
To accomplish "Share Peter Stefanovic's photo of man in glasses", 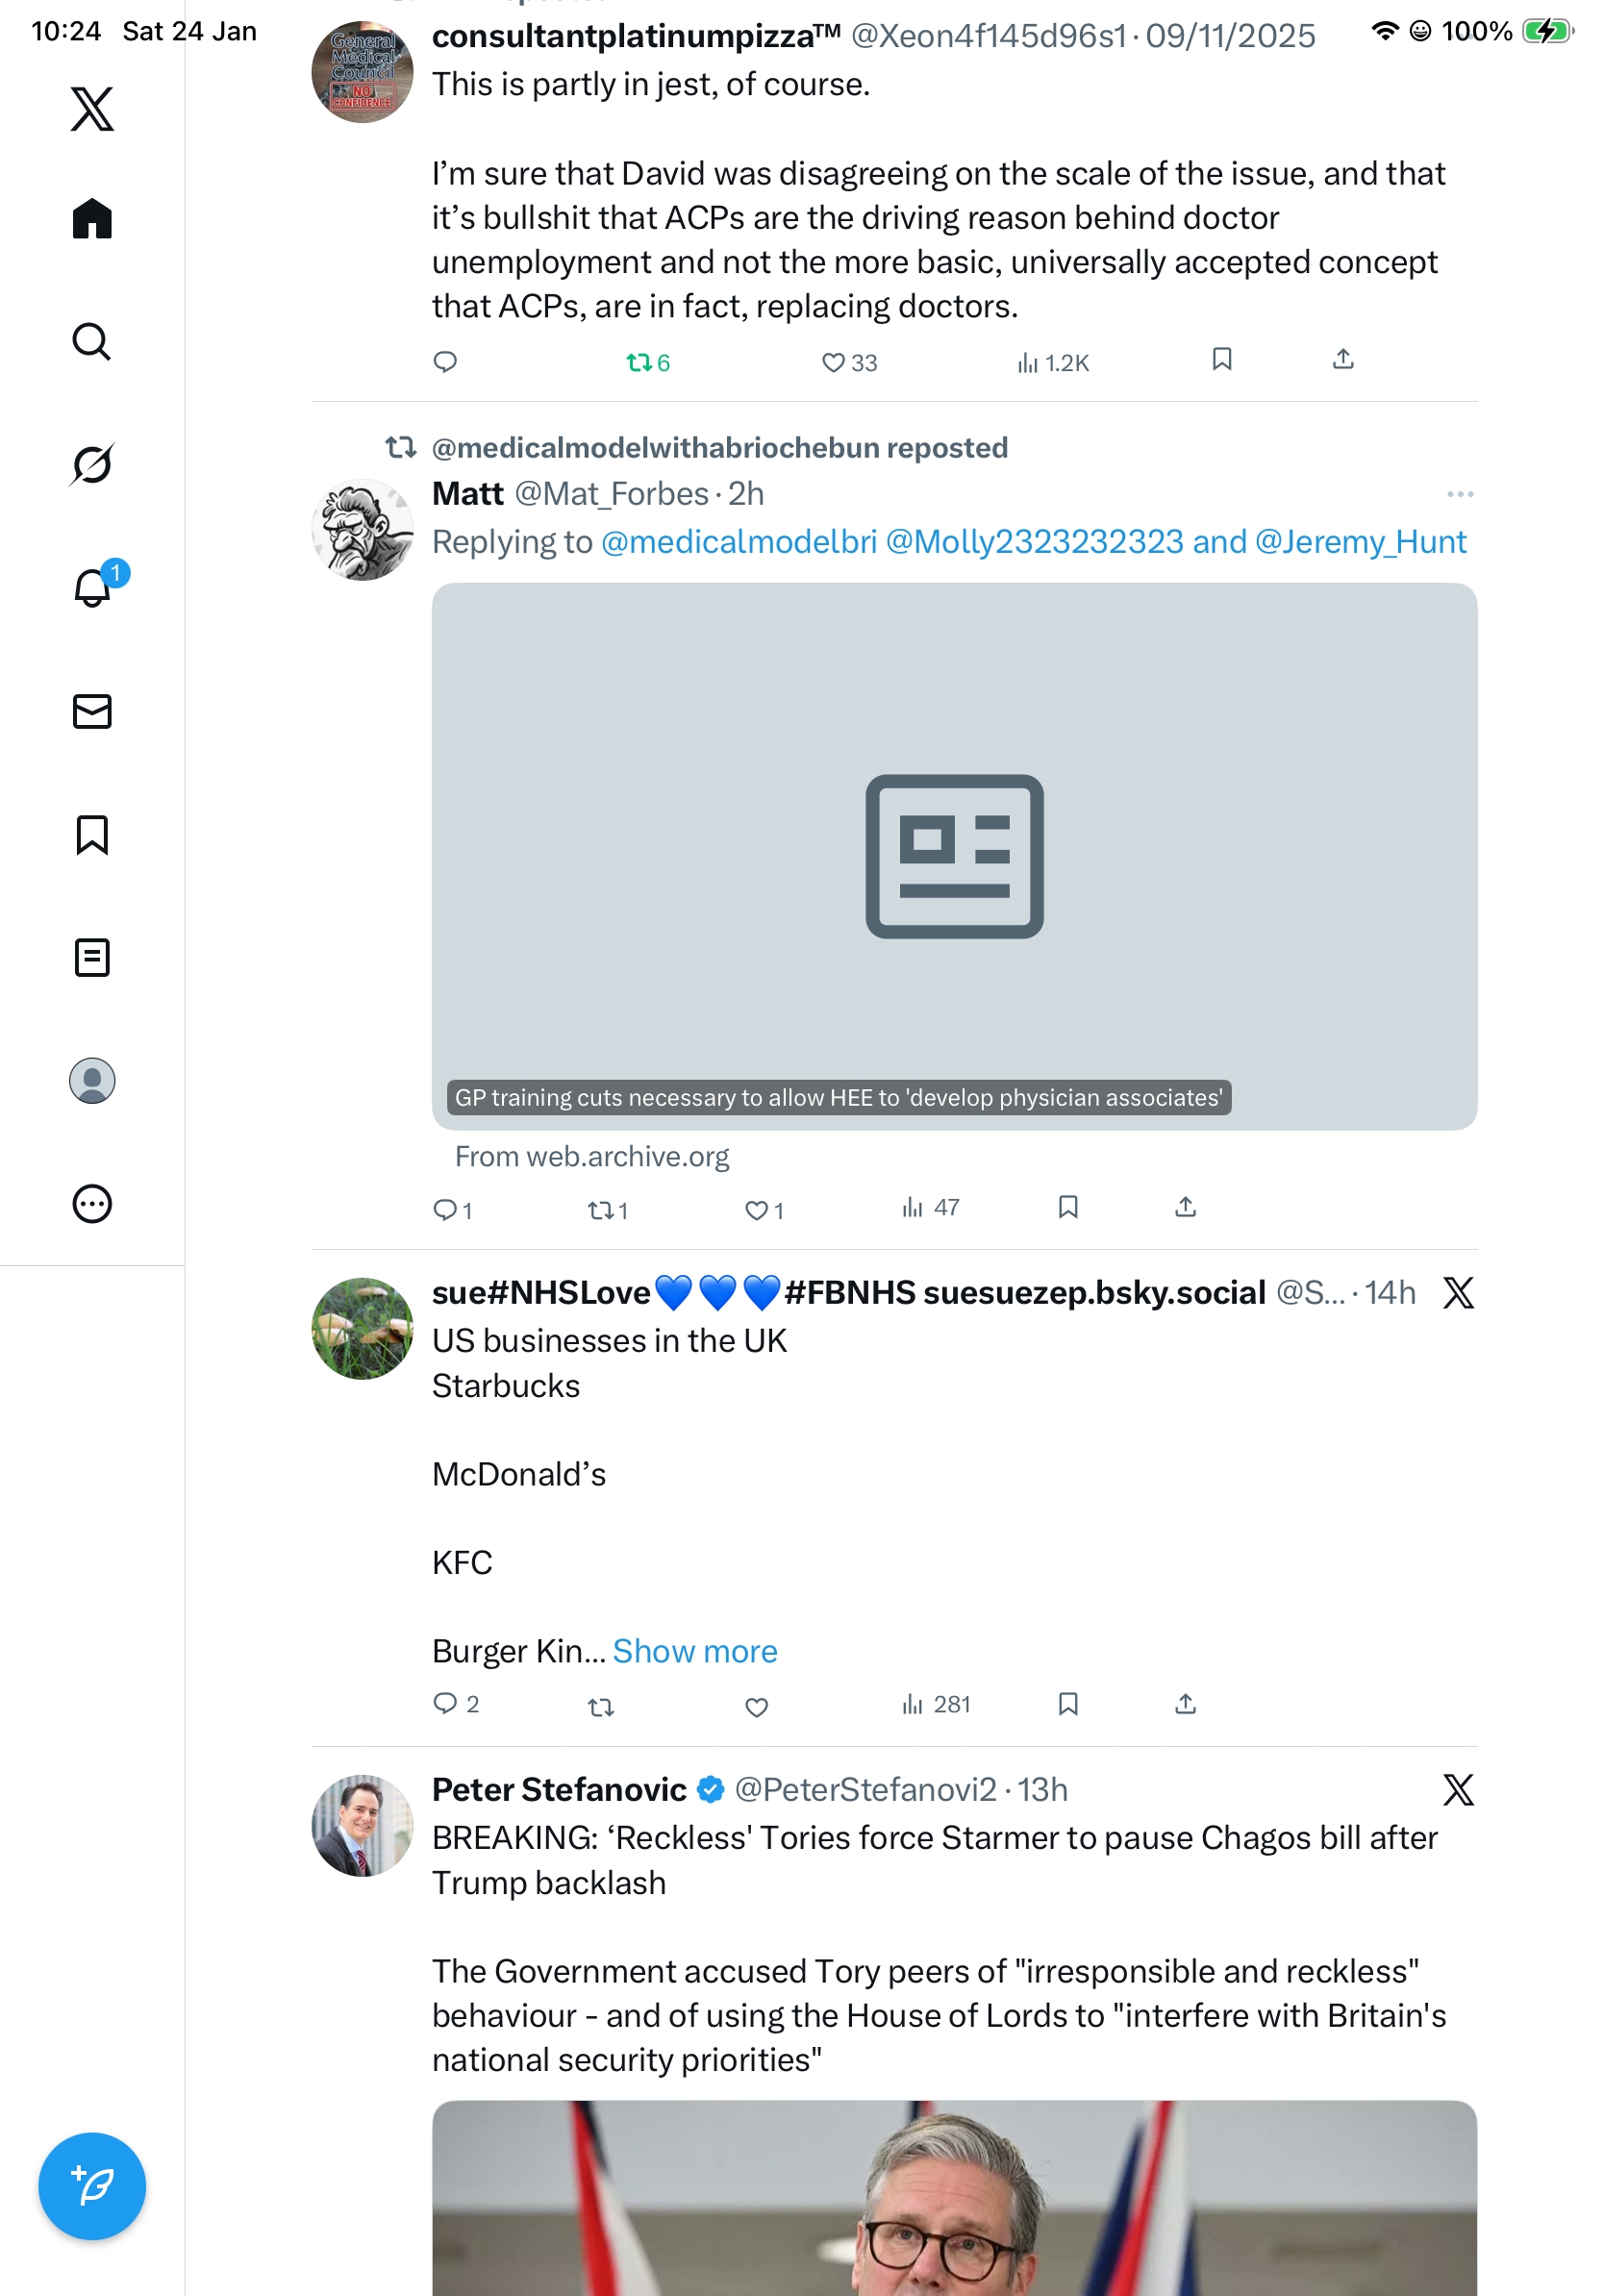I will 954,2200.
